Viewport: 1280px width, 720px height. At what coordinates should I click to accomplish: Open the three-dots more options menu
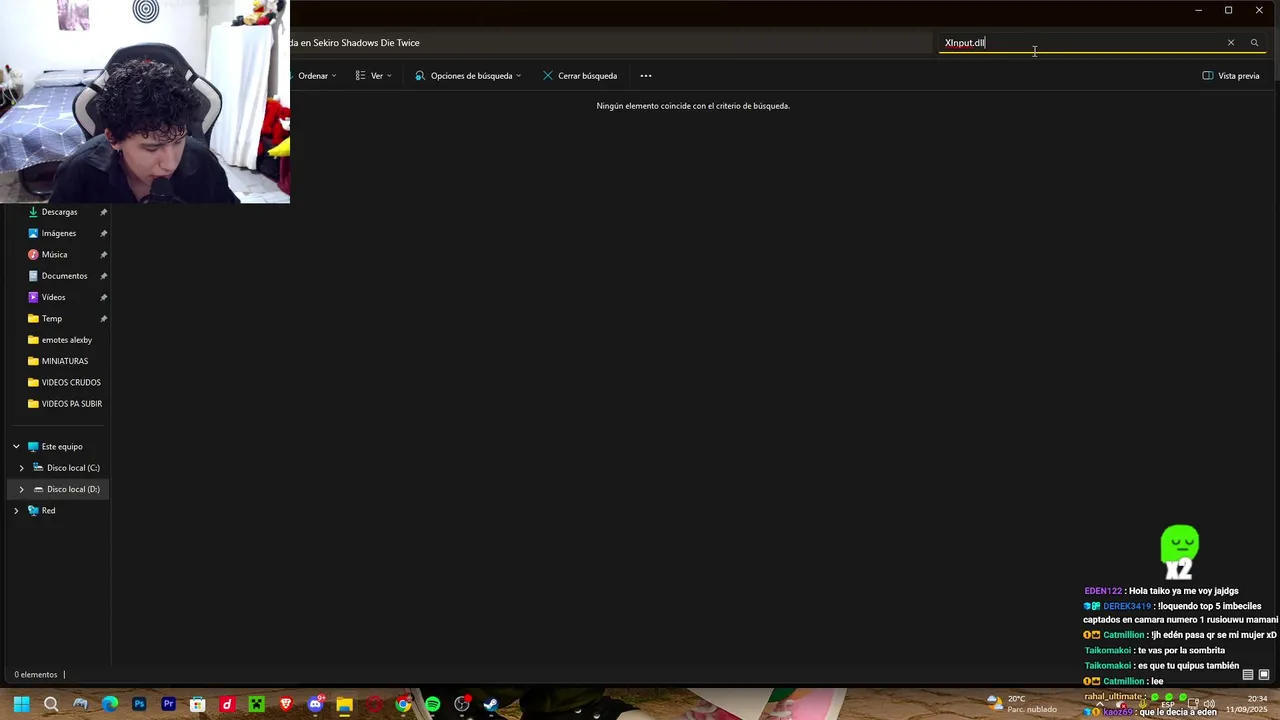coord(646,76)
